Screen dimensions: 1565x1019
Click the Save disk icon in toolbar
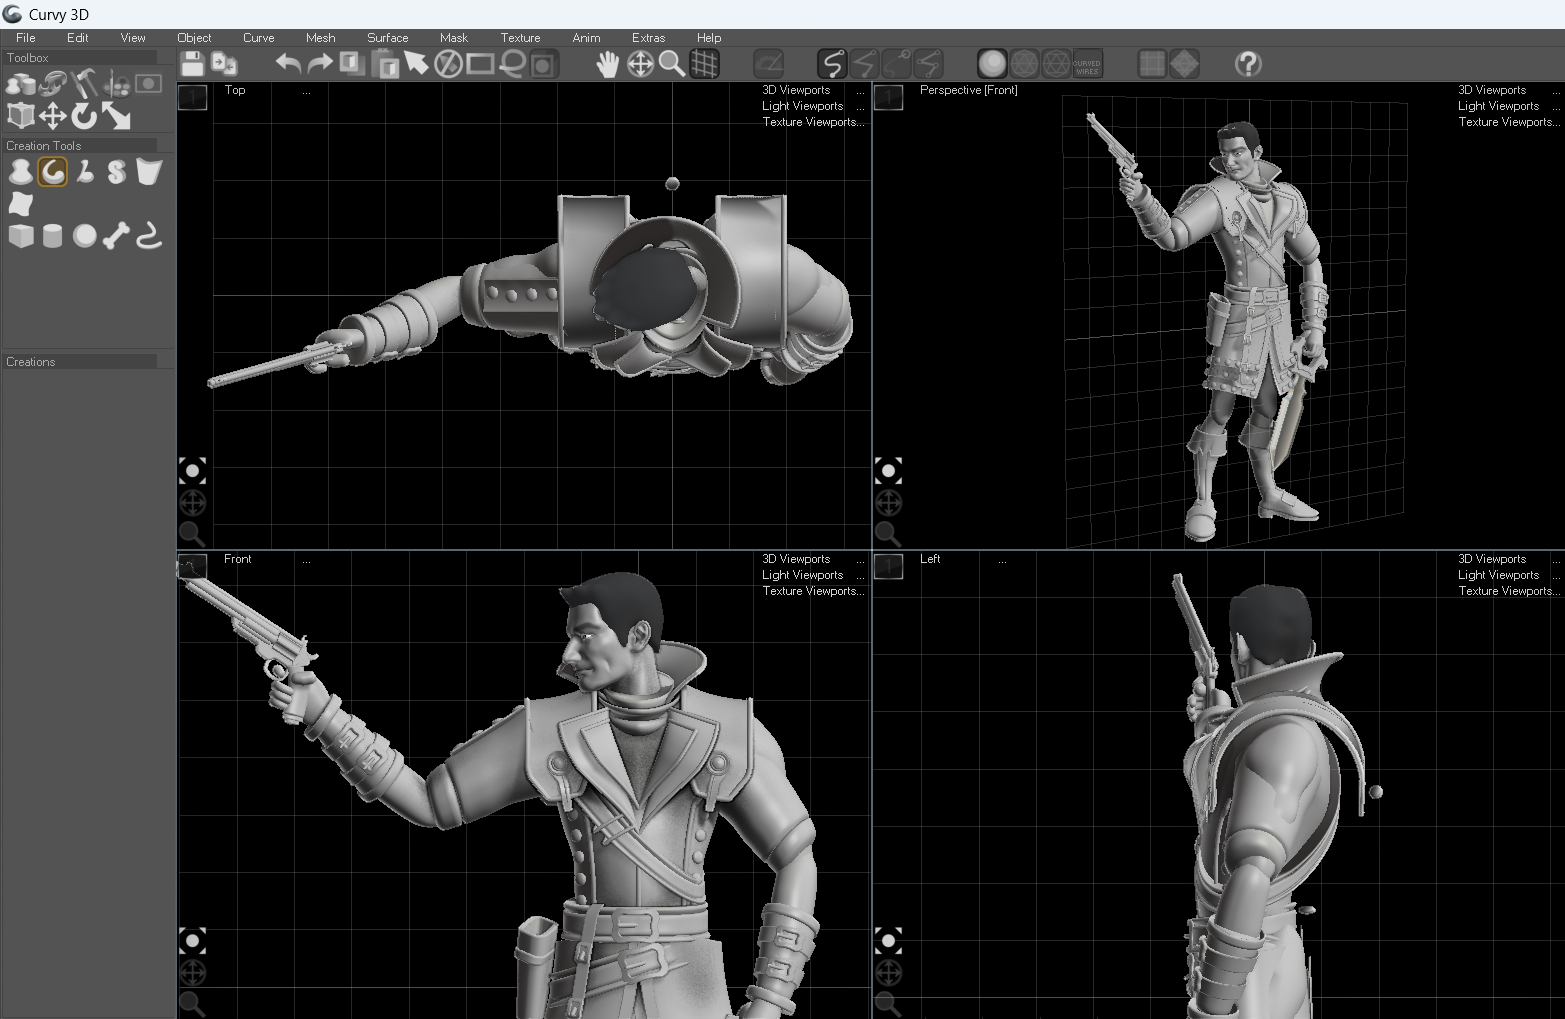(192, 64)
